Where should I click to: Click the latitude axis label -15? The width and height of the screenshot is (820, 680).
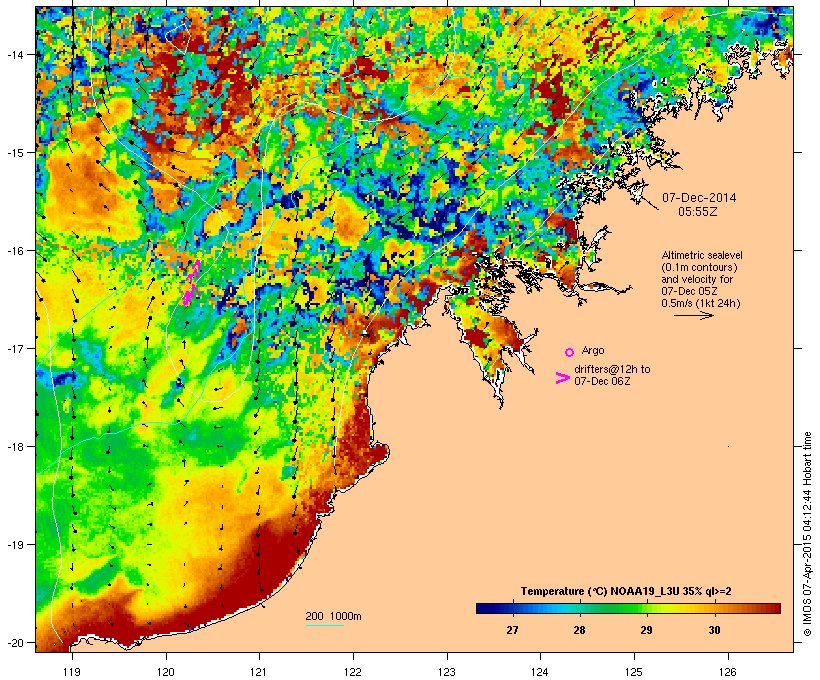click(14, 153)
